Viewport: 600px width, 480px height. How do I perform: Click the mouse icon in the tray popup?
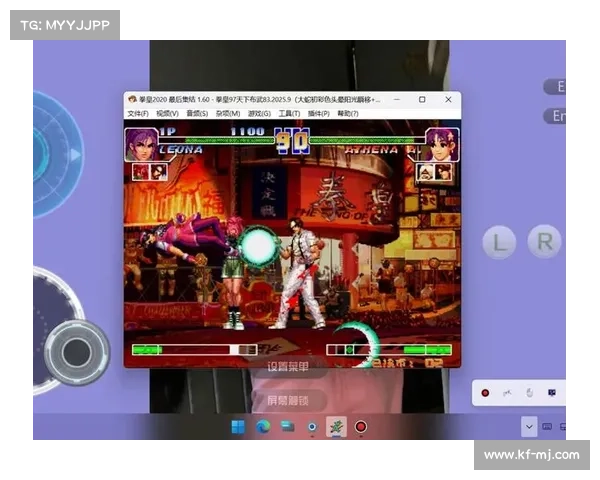tap(529, 393)
